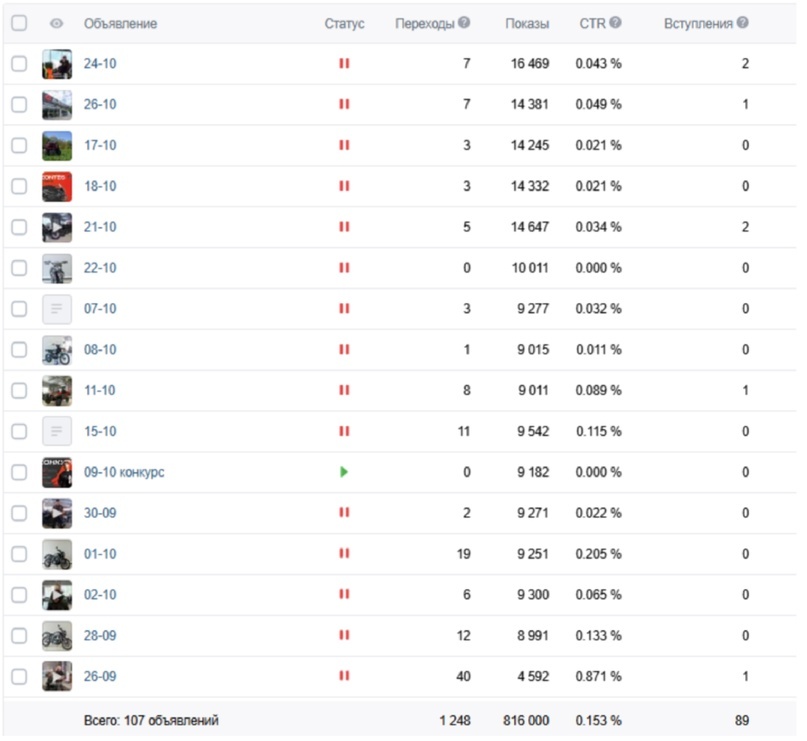Open the help icon next to Переходы
This screenshot has height=741, width=807.
(464, 23)
